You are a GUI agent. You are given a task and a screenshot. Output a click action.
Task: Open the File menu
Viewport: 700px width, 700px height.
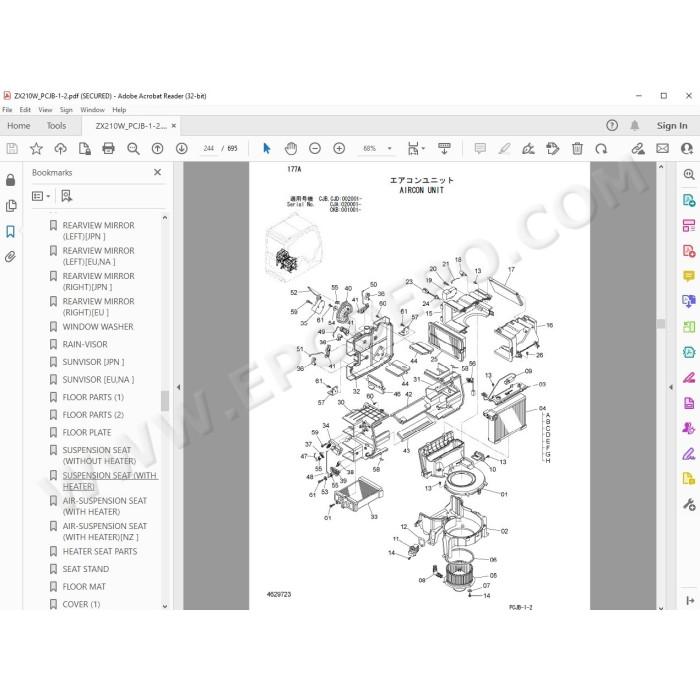7,109
